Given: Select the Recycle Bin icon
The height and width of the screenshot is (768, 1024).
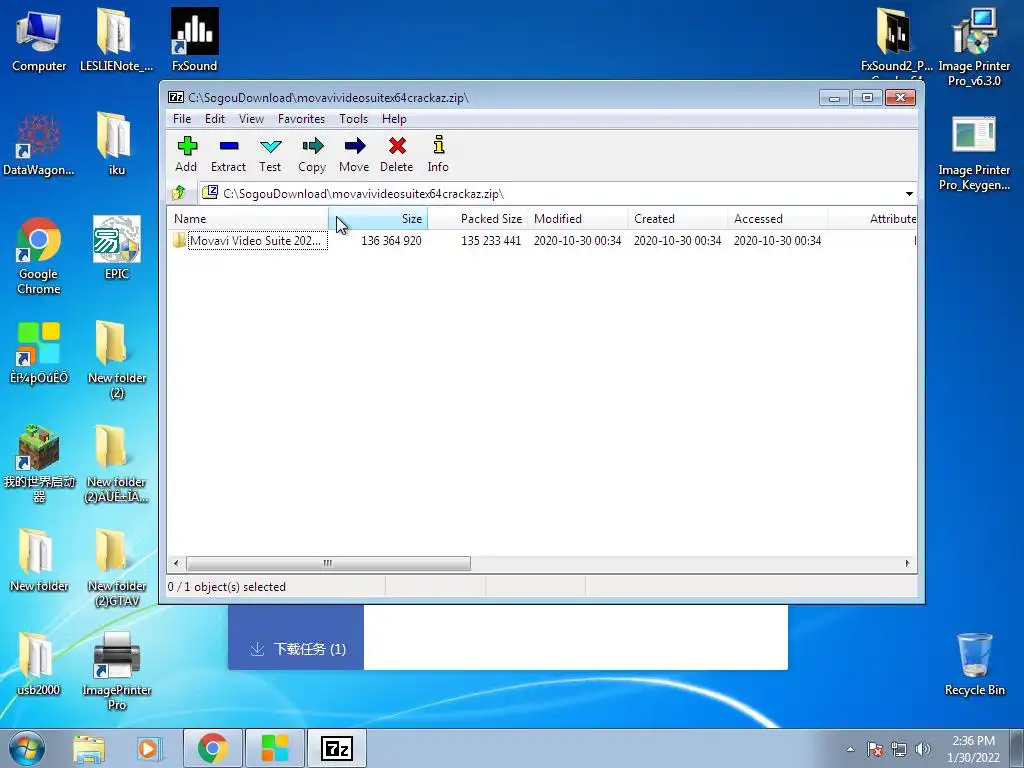Looking at the screenshot, I should pos(974,664).
